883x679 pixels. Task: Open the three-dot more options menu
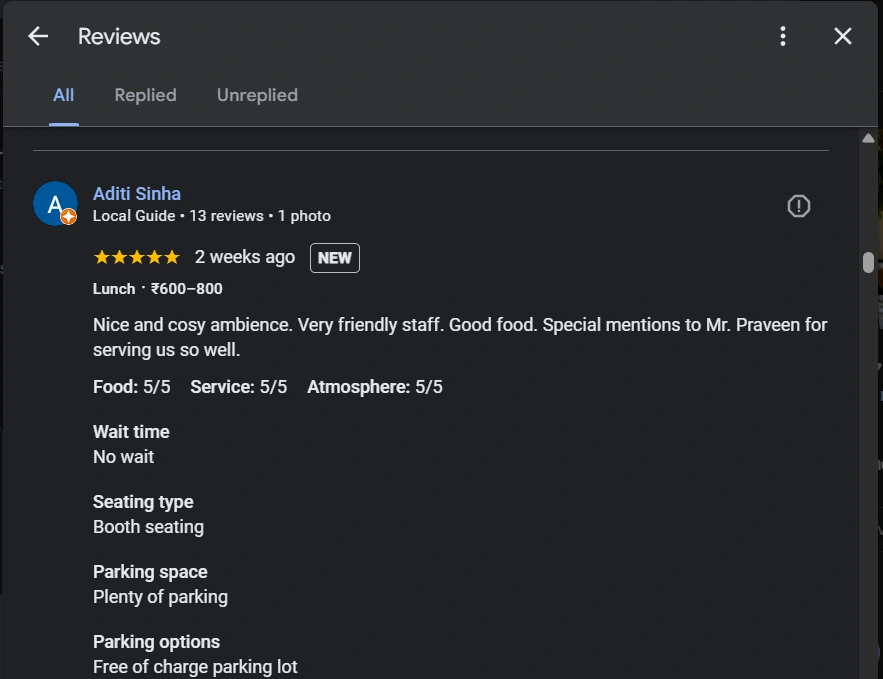pos(783,36)
